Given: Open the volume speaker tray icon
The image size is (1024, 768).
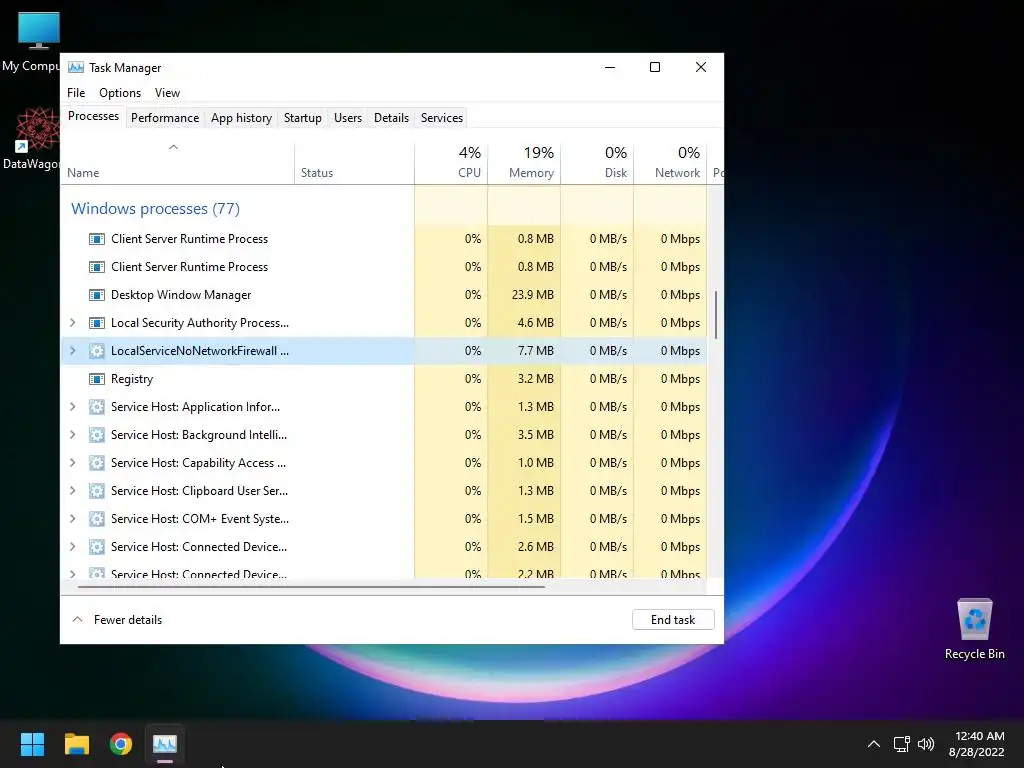Looking at the screenshot, I should pyautogui.click(x=926, y=744).
